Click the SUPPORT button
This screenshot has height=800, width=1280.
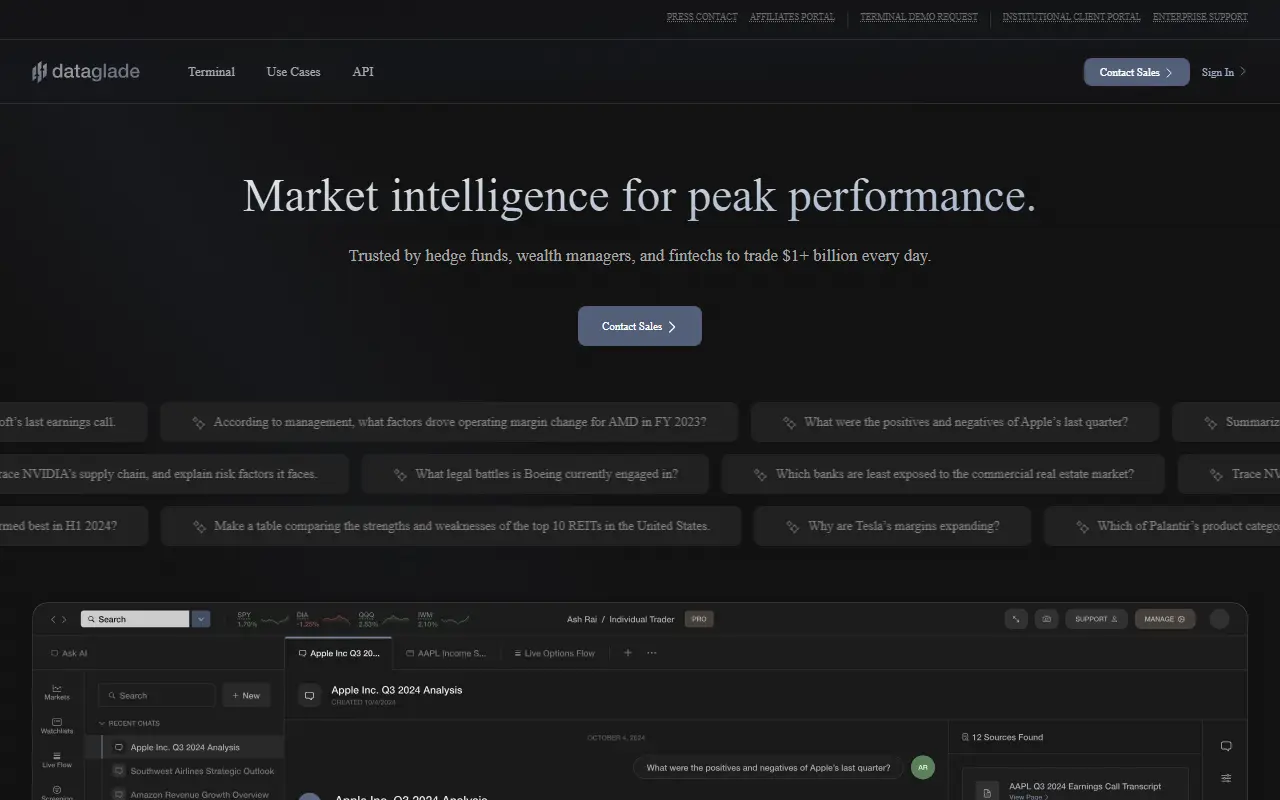coord(1096,619)
